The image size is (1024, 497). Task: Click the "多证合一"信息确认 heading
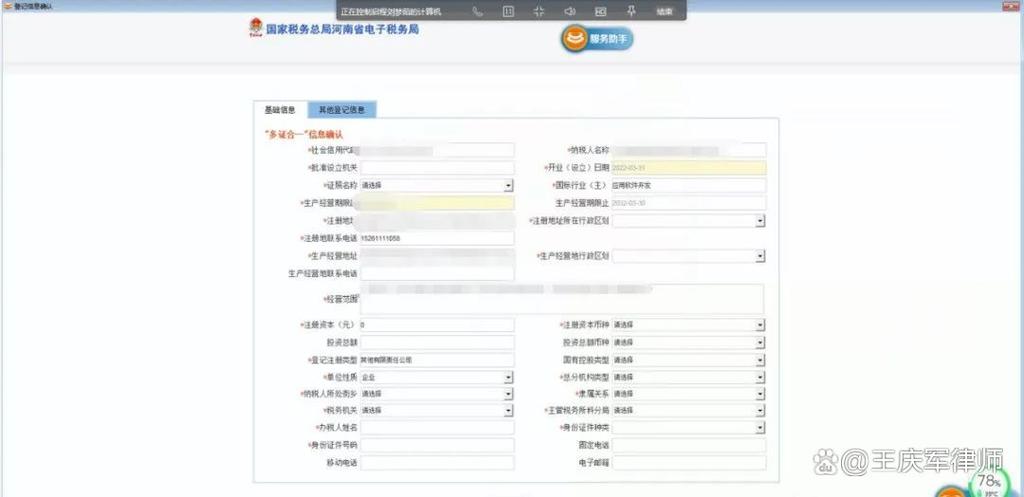[302, 135]
